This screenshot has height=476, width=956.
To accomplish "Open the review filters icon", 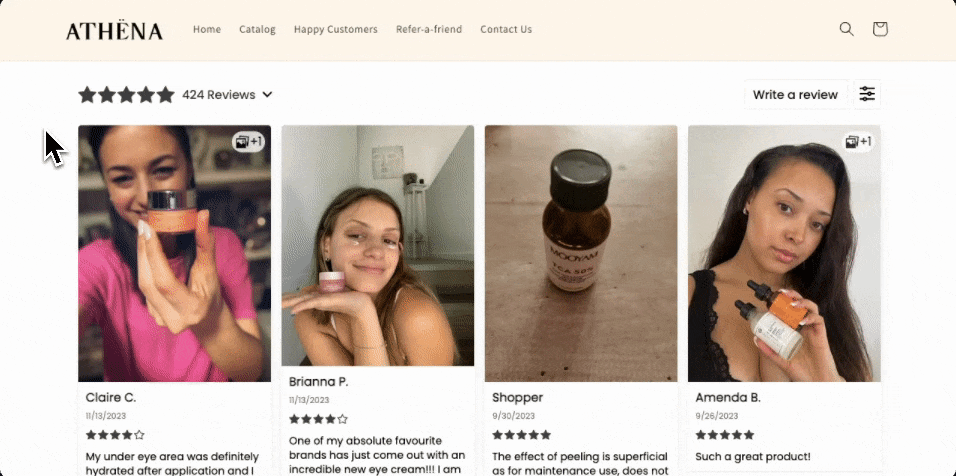I will (x=867, y=94).
